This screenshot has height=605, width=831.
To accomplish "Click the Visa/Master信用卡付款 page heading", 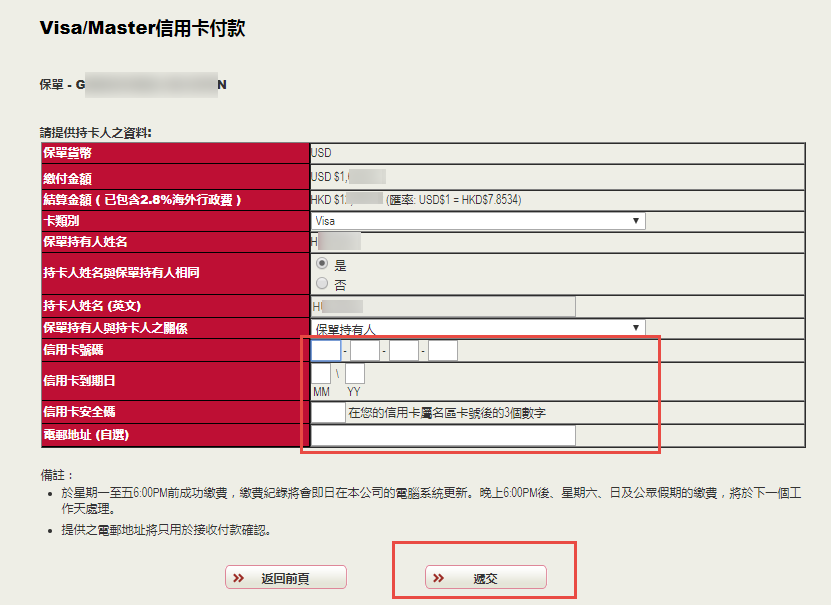I will (142, 28).
